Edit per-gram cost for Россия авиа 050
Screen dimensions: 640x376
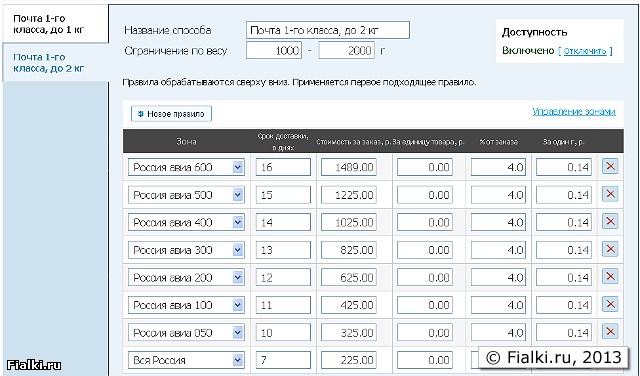pos(564,333)
